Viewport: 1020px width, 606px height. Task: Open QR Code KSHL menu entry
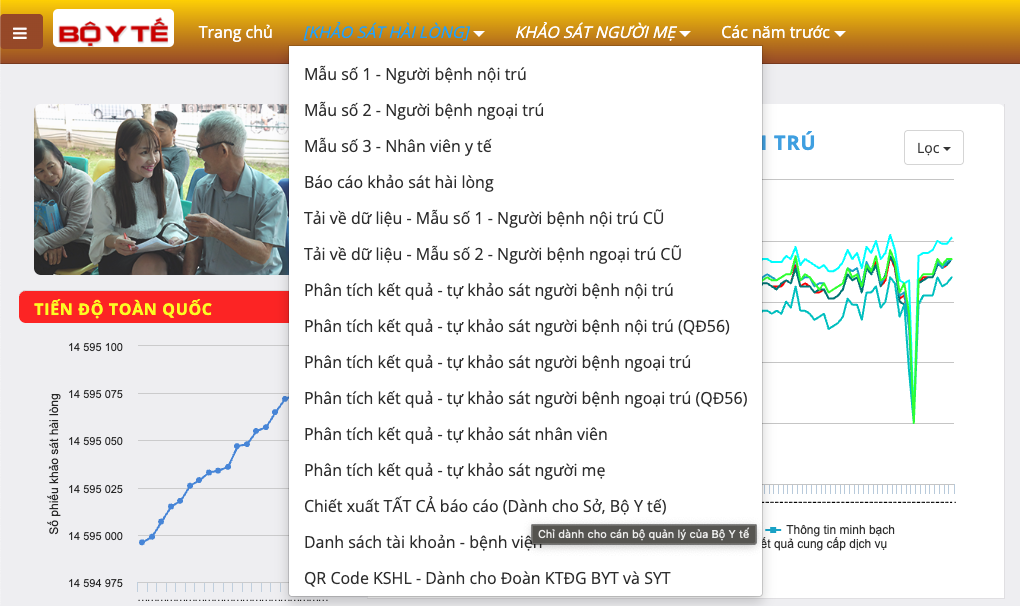[487, 578]
